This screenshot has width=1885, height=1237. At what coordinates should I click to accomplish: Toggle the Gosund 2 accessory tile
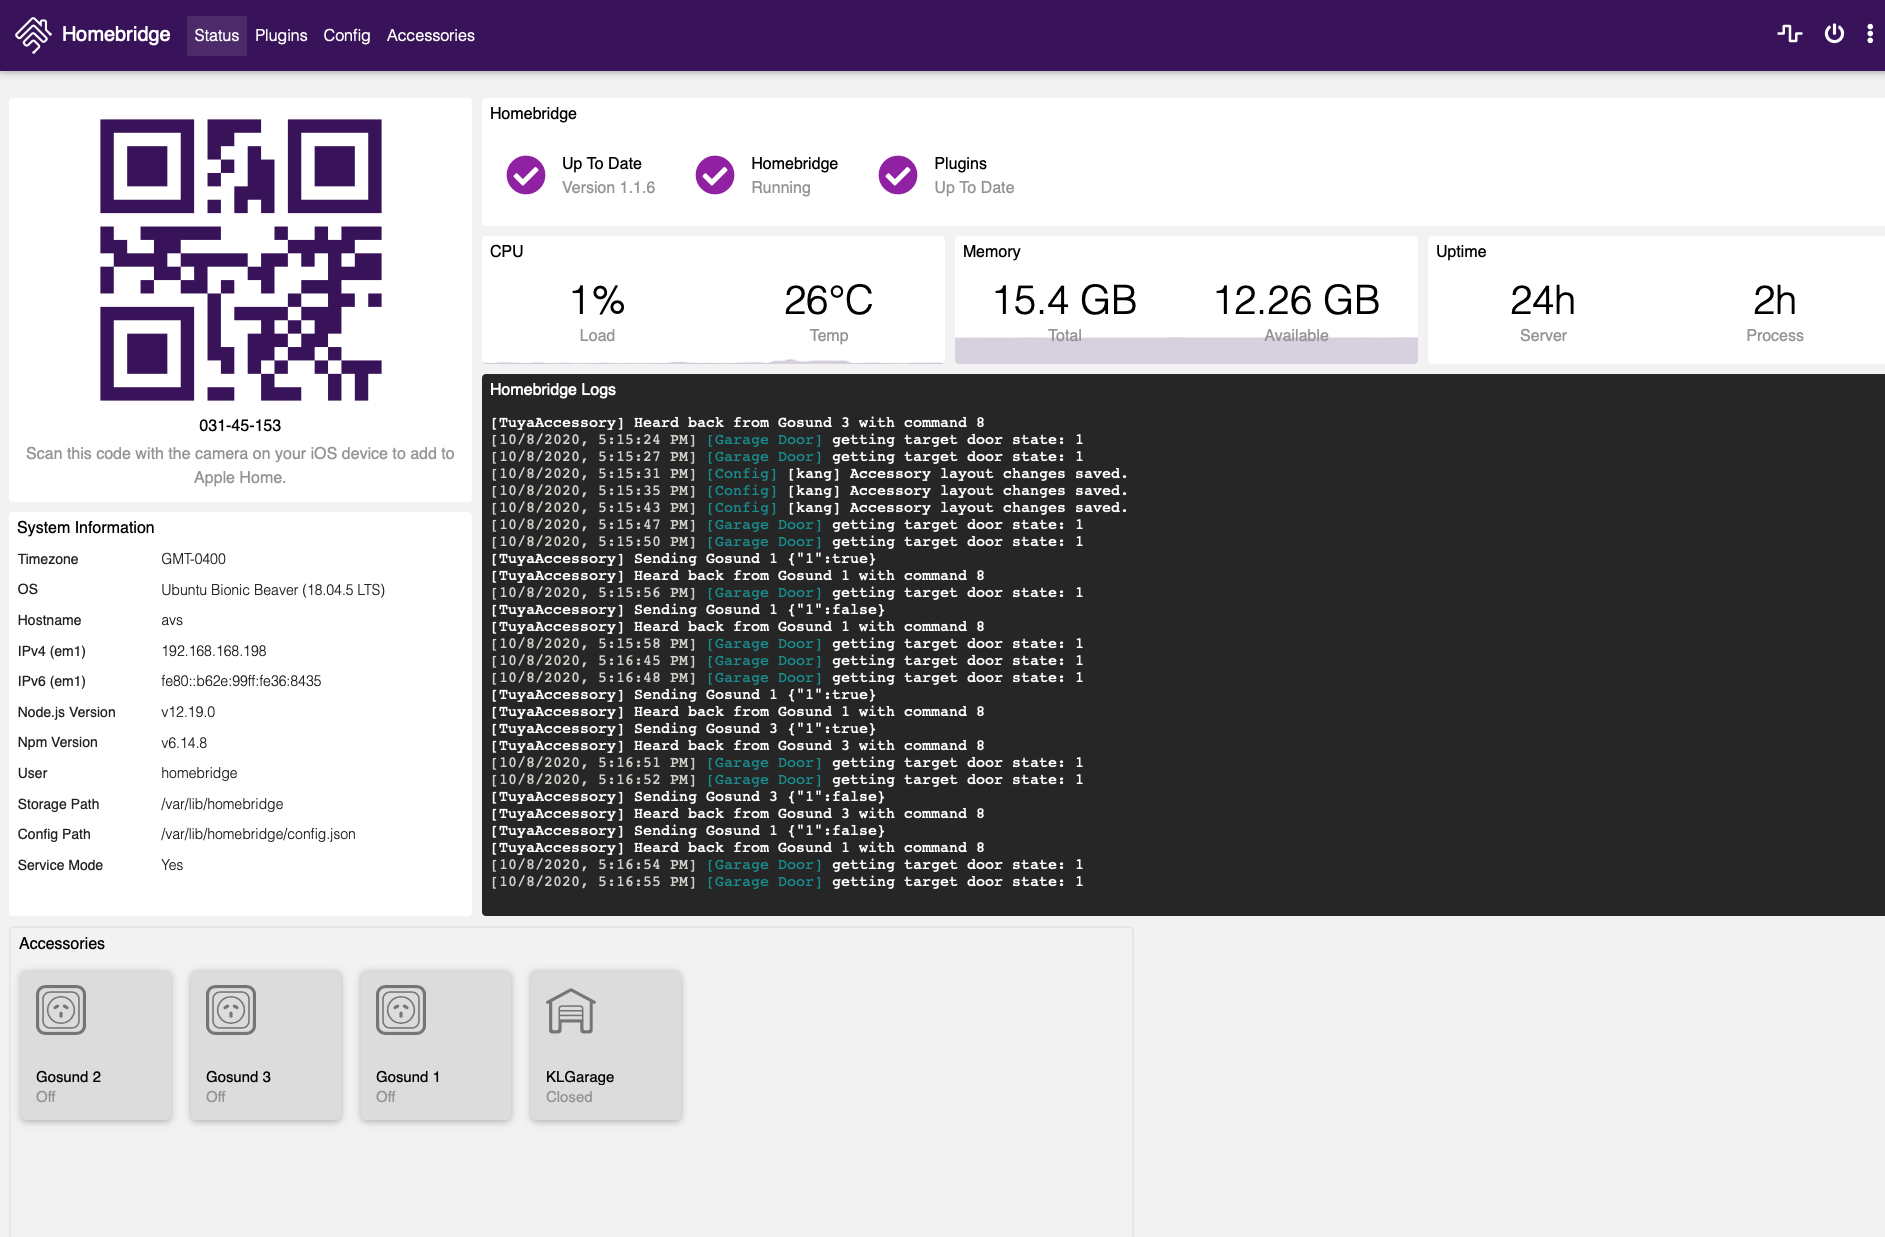(96, 1045)
